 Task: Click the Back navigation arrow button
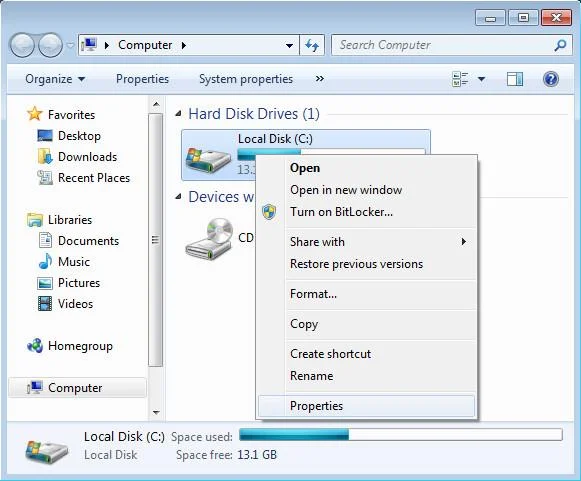(x=22, y=45)
